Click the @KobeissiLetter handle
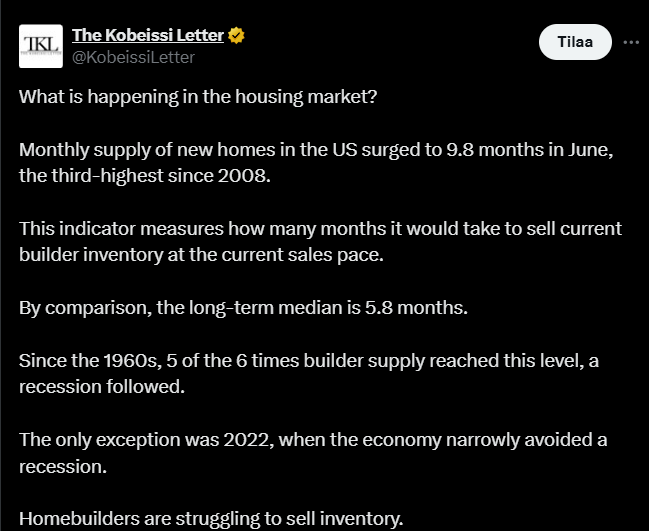The image size is (649, 531). pyautogui.click(x=133, y=58)
